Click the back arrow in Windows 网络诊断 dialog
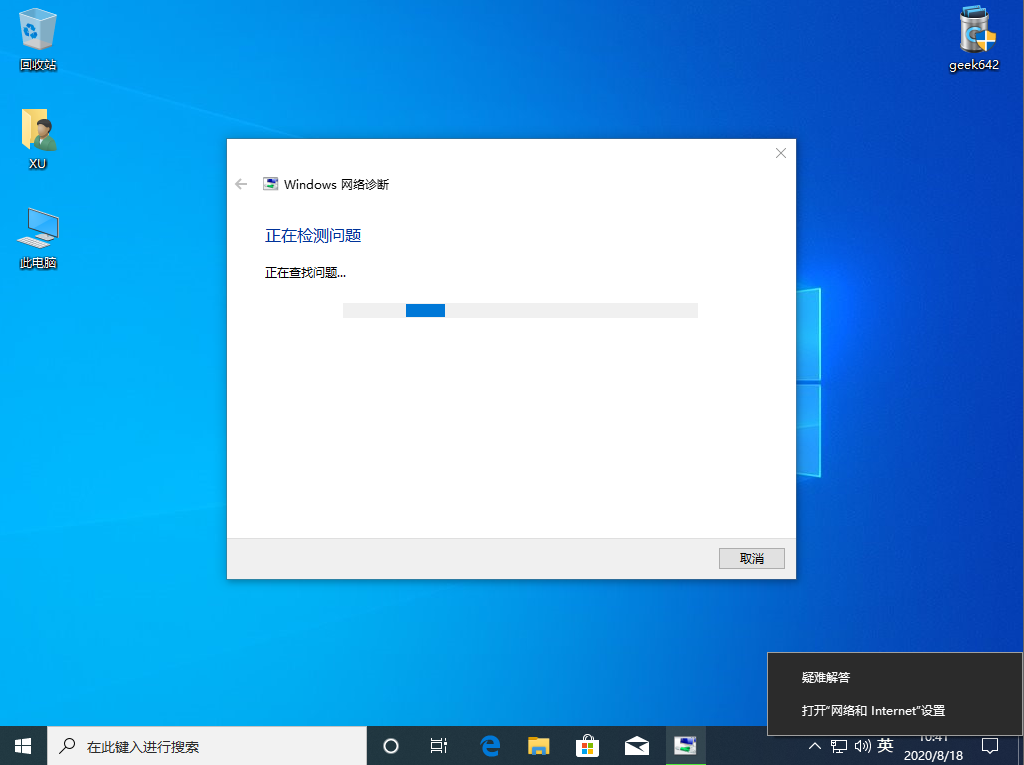 pos(240,184)
